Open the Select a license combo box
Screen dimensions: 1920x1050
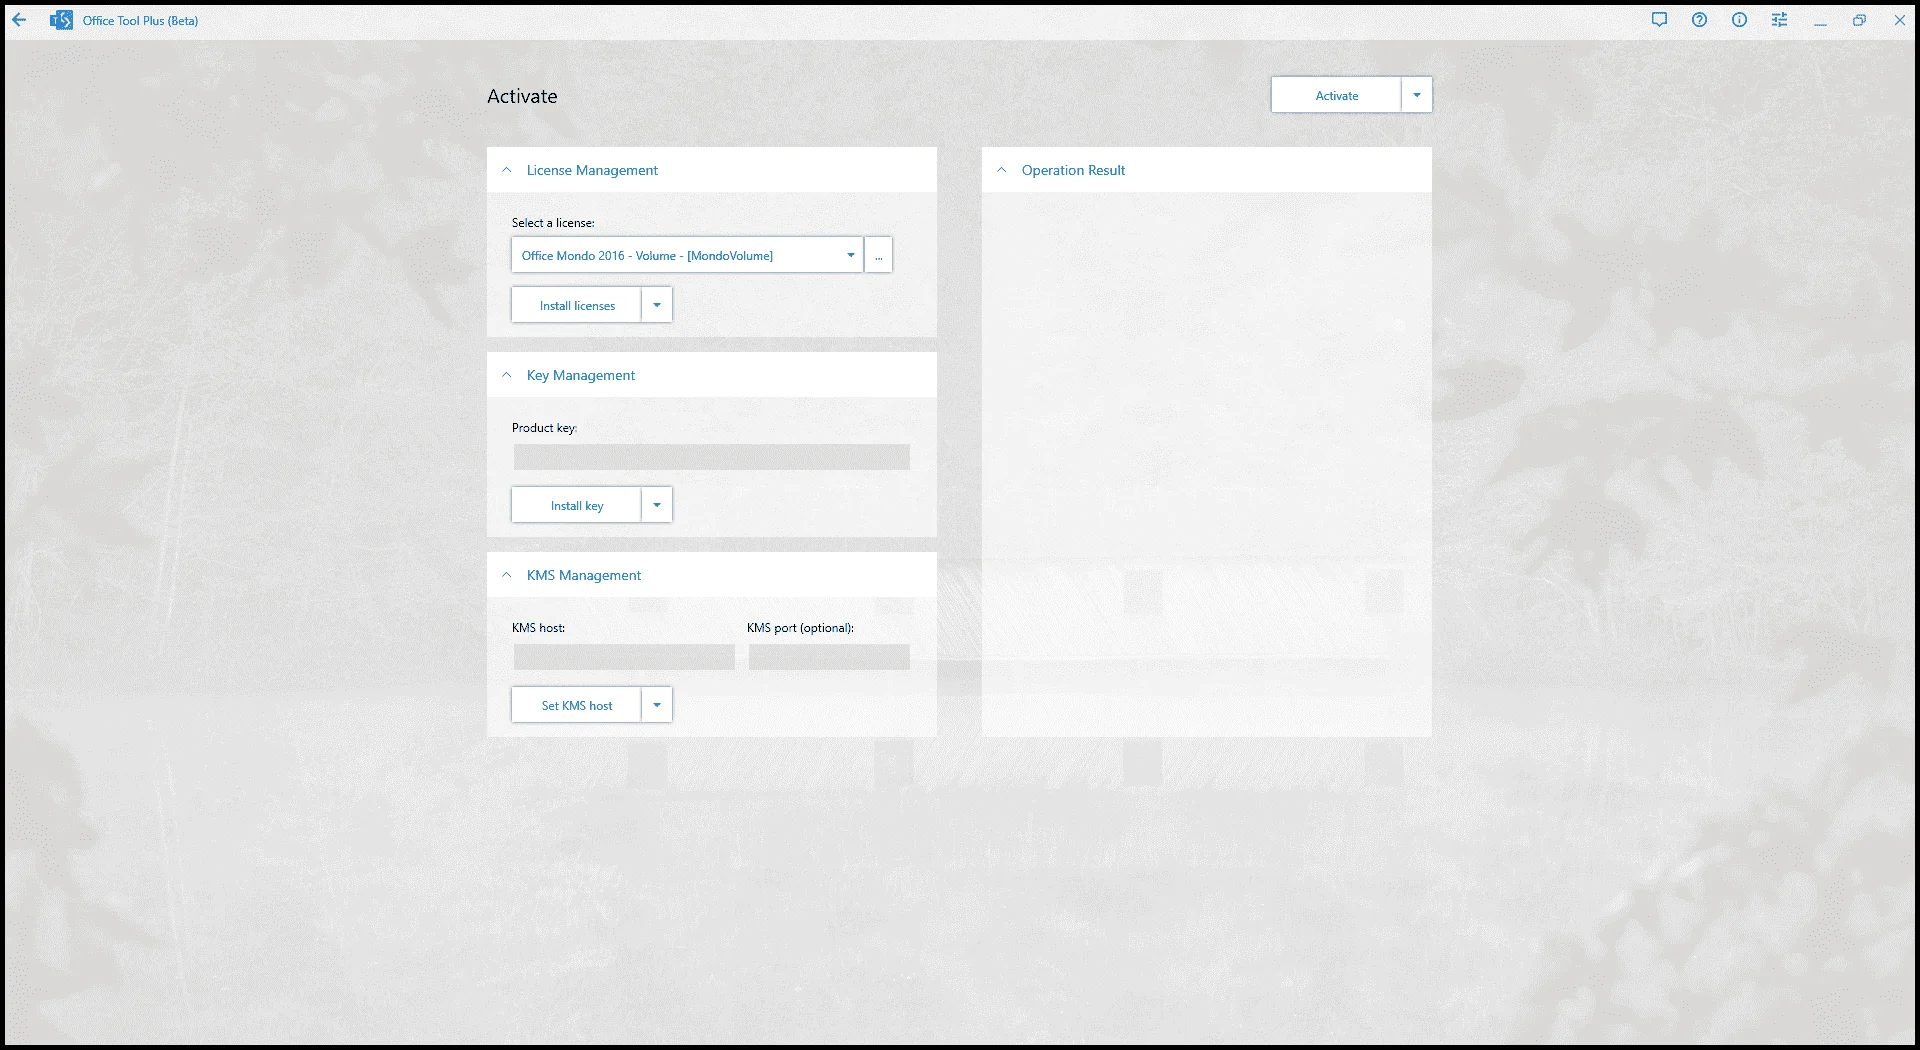pyautogui.click(x=687, y=255)
